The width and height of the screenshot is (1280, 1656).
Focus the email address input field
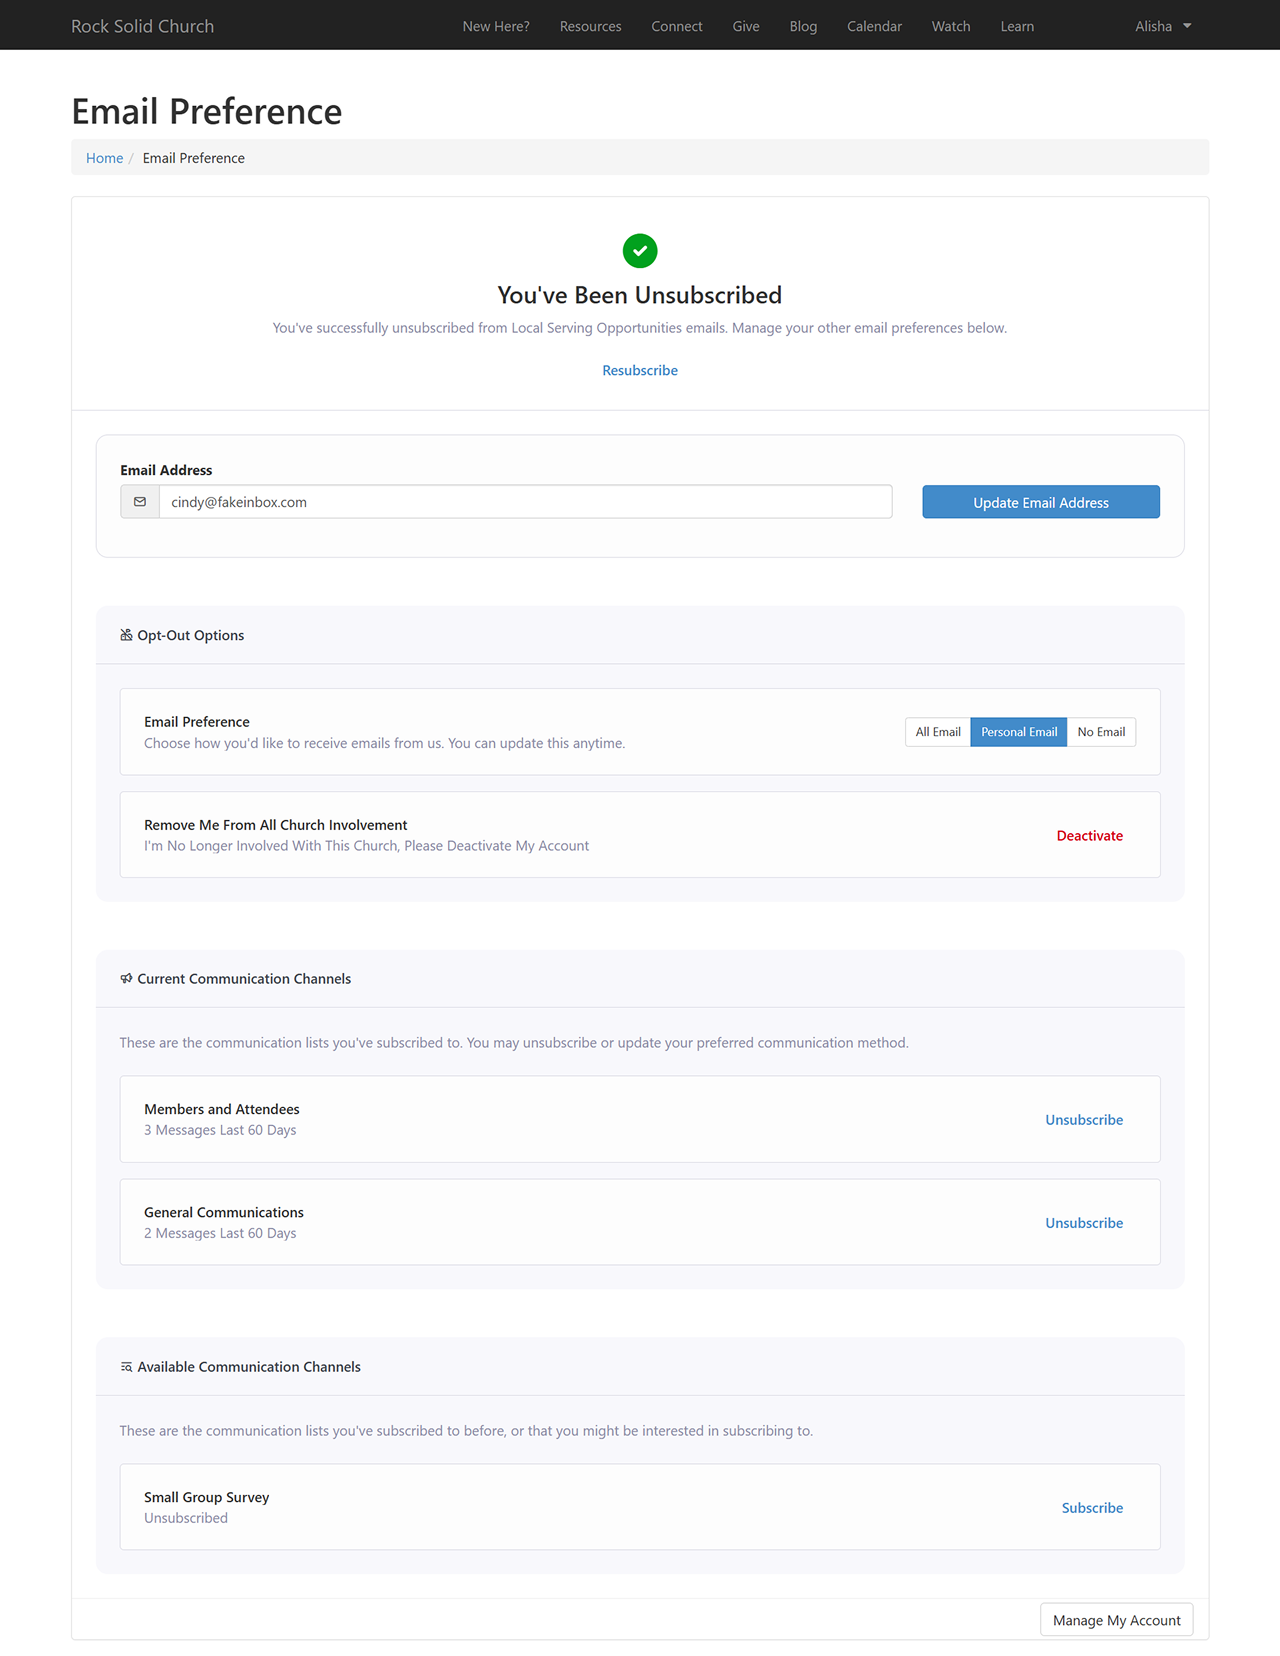525,502
